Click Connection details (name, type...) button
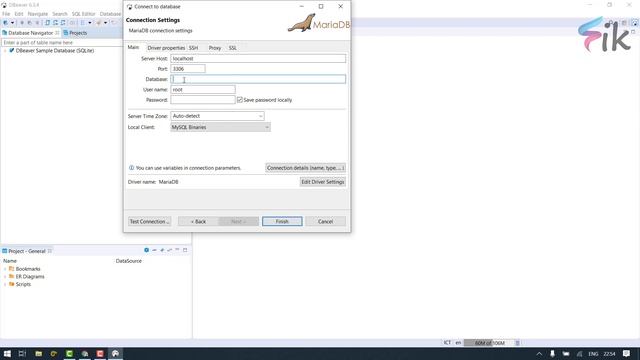 tap(305, 168)
